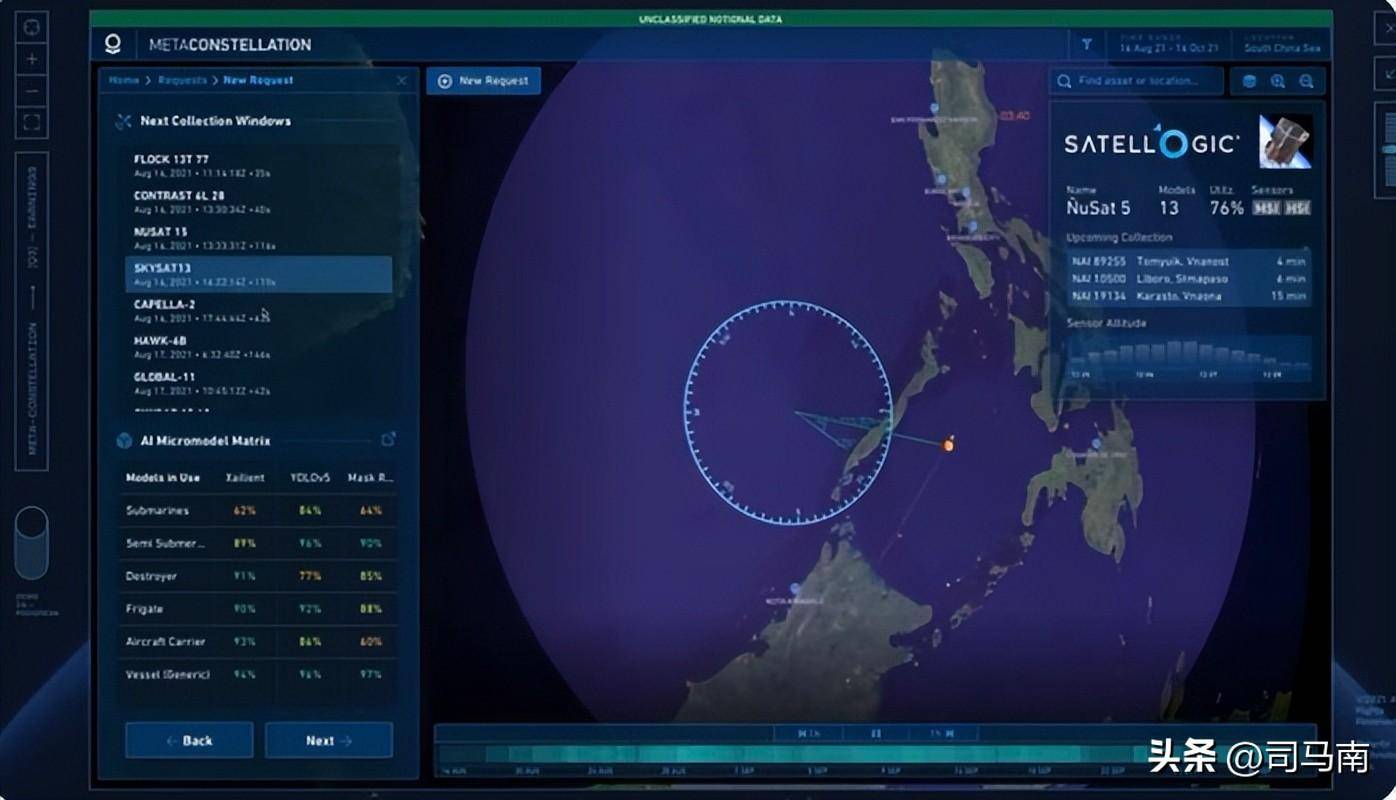The height and width of the screenshot is (800, 1396).
Task: Click the recenter target icon on left rail
Action: pyautogui.click(x=32, y=25)
